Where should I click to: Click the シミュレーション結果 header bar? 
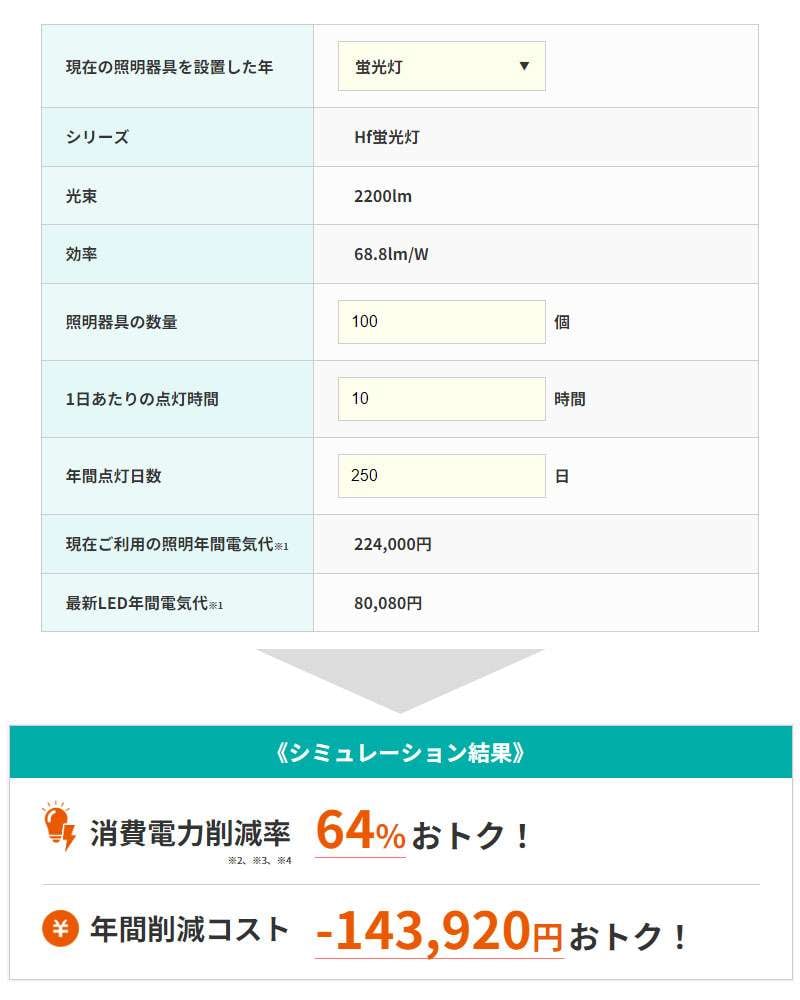pos(401,752)
